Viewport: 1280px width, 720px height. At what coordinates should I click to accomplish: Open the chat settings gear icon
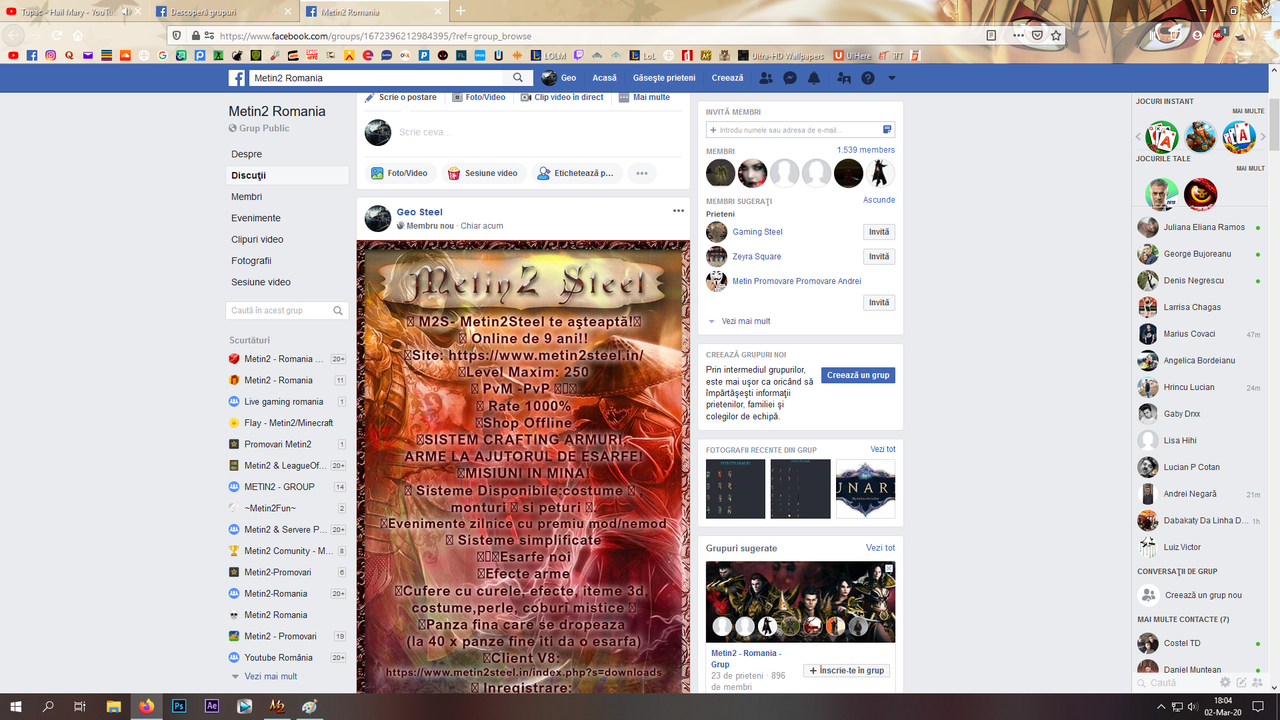point(1225,682)
